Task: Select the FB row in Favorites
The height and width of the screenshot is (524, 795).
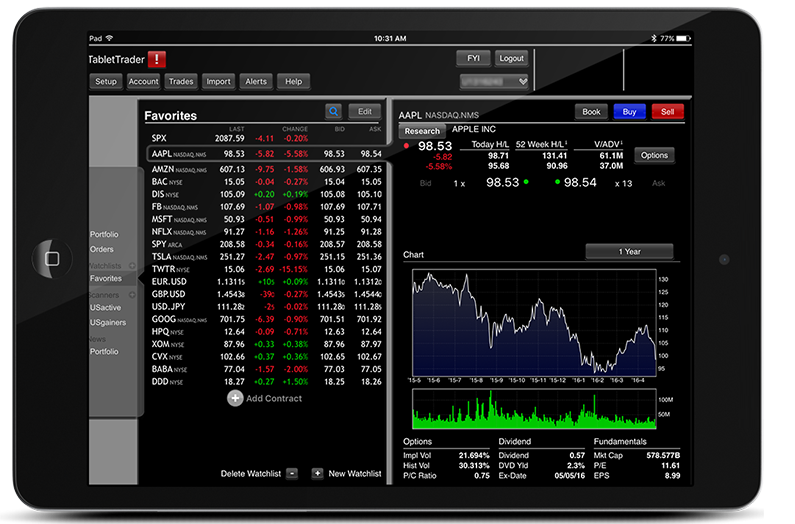Action: point(266,206)
